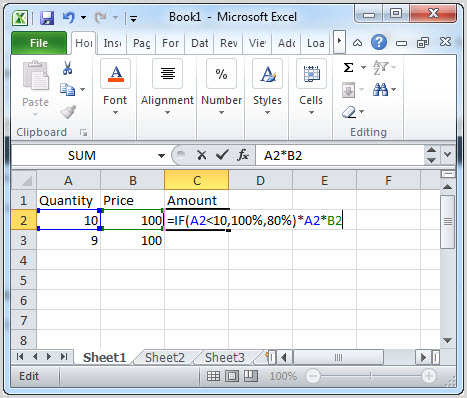Viewport: 467px width, 398px height.
Task: Select the Sheet3 worksheet tab
Action: (x=225, y=357)
